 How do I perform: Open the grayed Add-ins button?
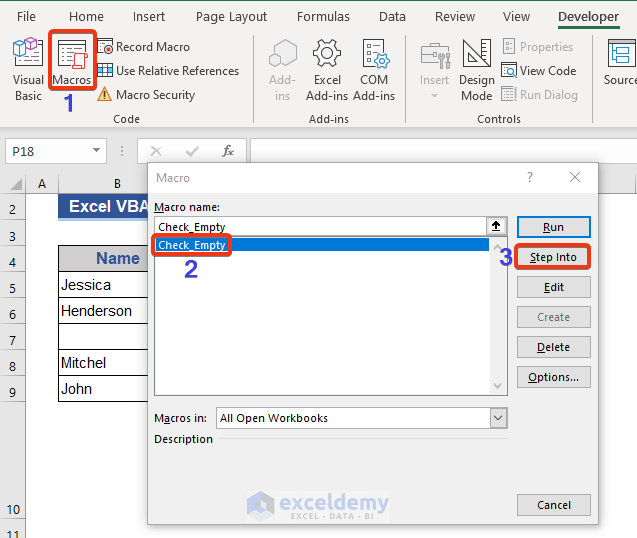(x=282, y=69)
